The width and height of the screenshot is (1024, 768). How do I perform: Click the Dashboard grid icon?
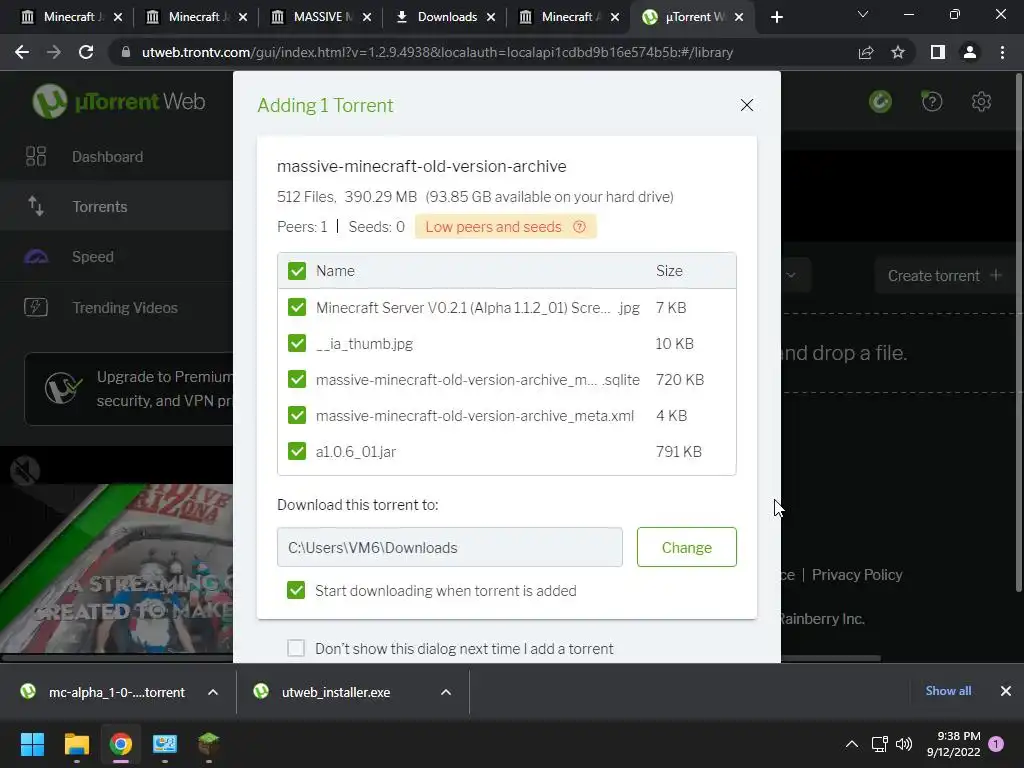[x=36, y=156]
